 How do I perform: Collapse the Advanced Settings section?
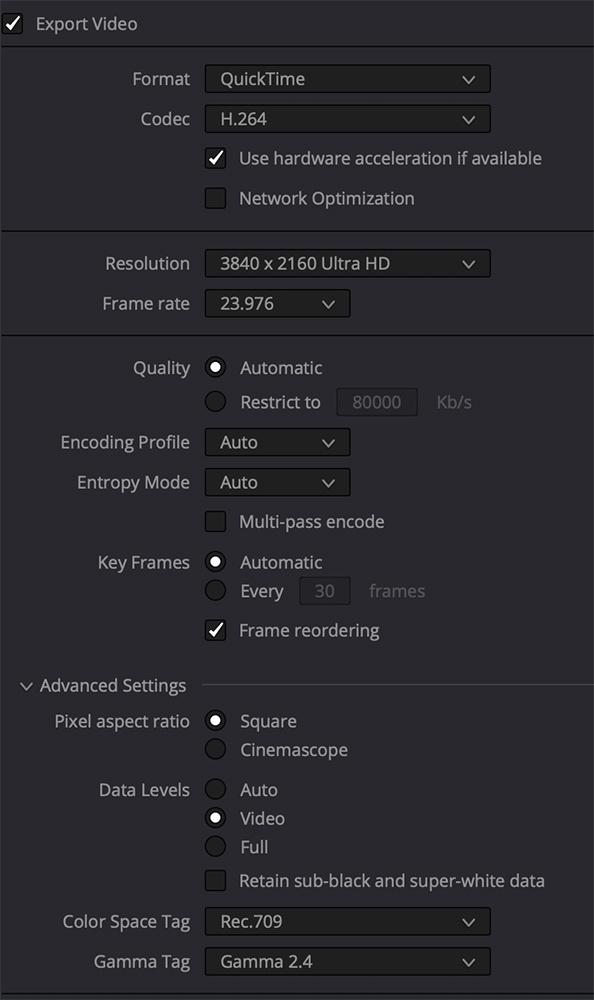point(26,686)
